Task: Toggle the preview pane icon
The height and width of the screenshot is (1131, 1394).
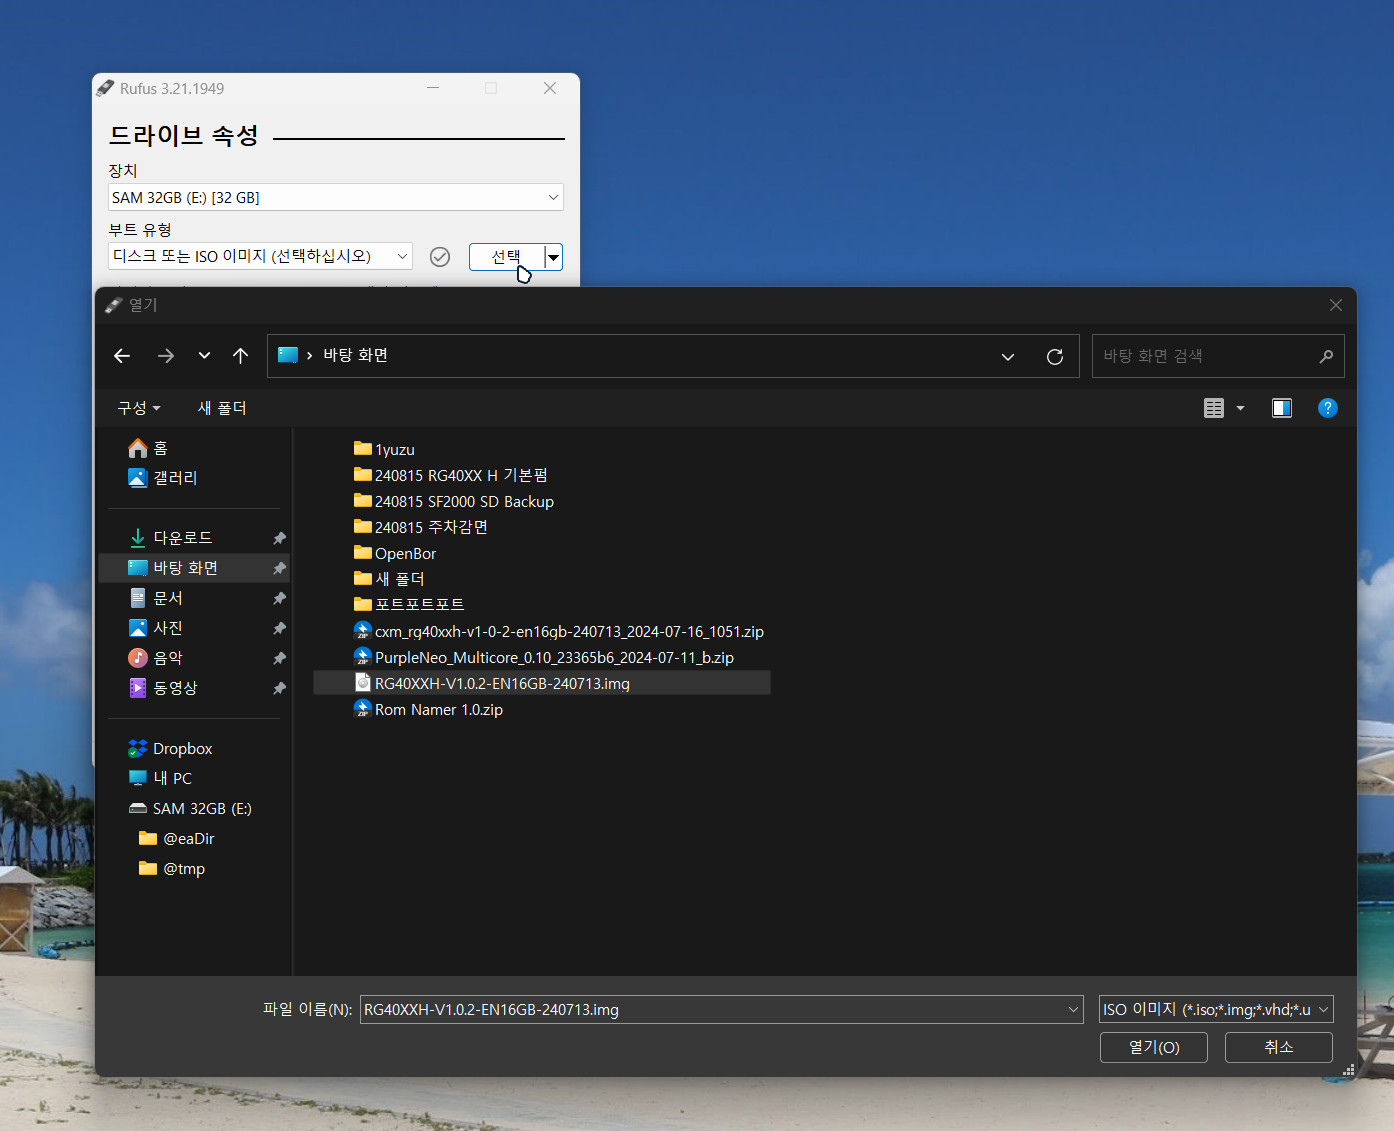Action: 1282,408
